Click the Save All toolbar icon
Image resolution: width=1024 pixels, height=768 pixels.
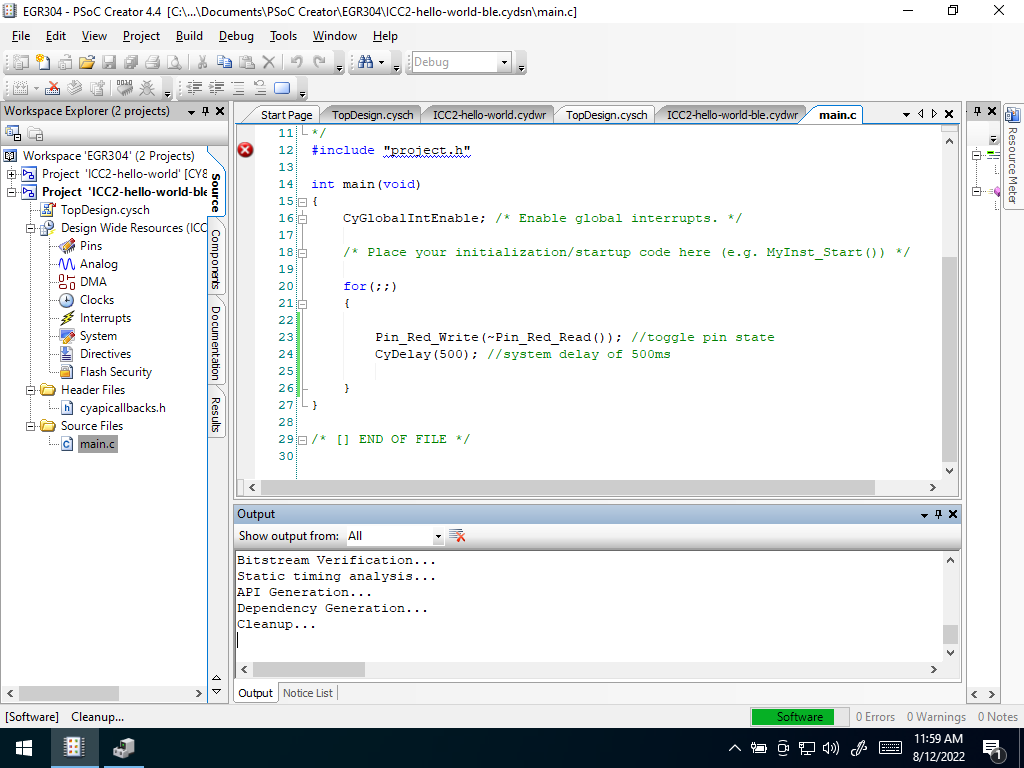click(x=131, y=62)
